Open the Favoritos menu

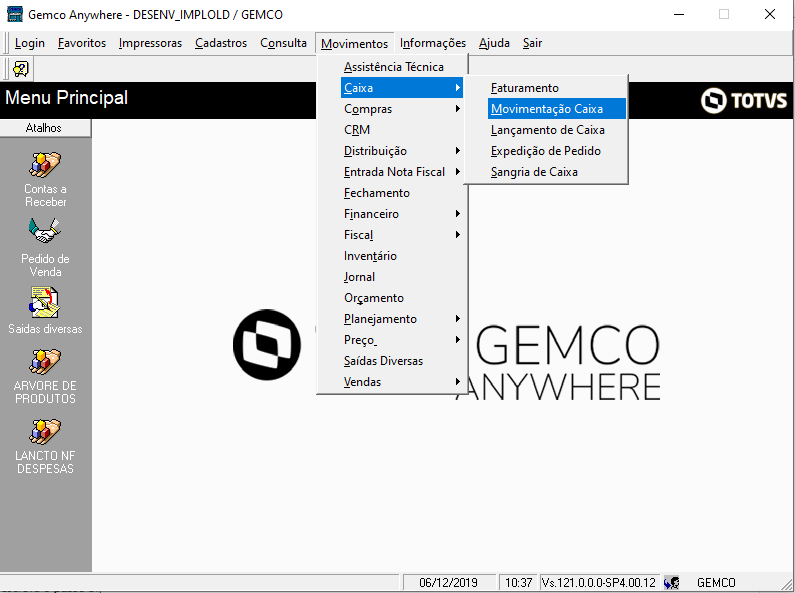coord(82,43)
